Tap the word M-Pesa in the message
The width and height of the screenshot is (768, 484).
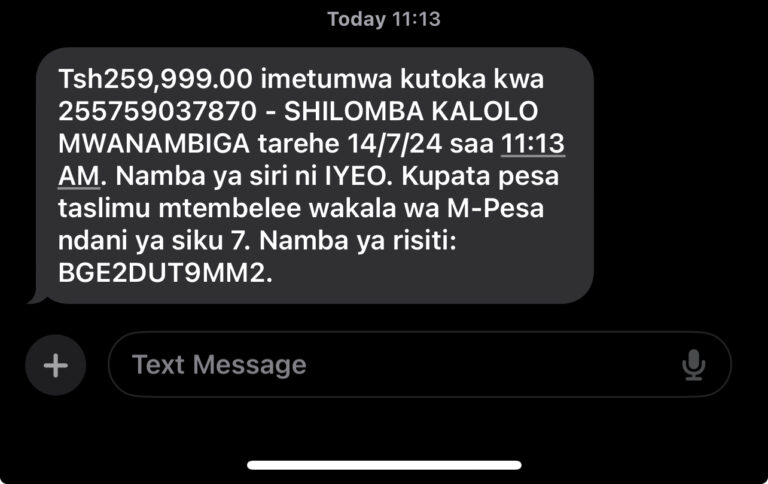pos(495,208)
